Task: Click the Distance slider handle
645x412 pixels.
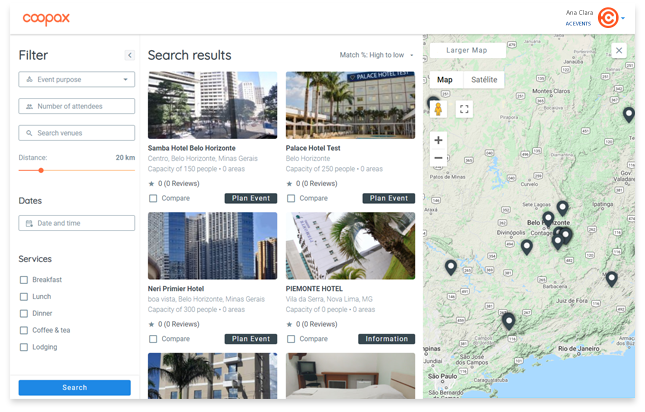Action: pyautogui.click(x=41, y=170)
